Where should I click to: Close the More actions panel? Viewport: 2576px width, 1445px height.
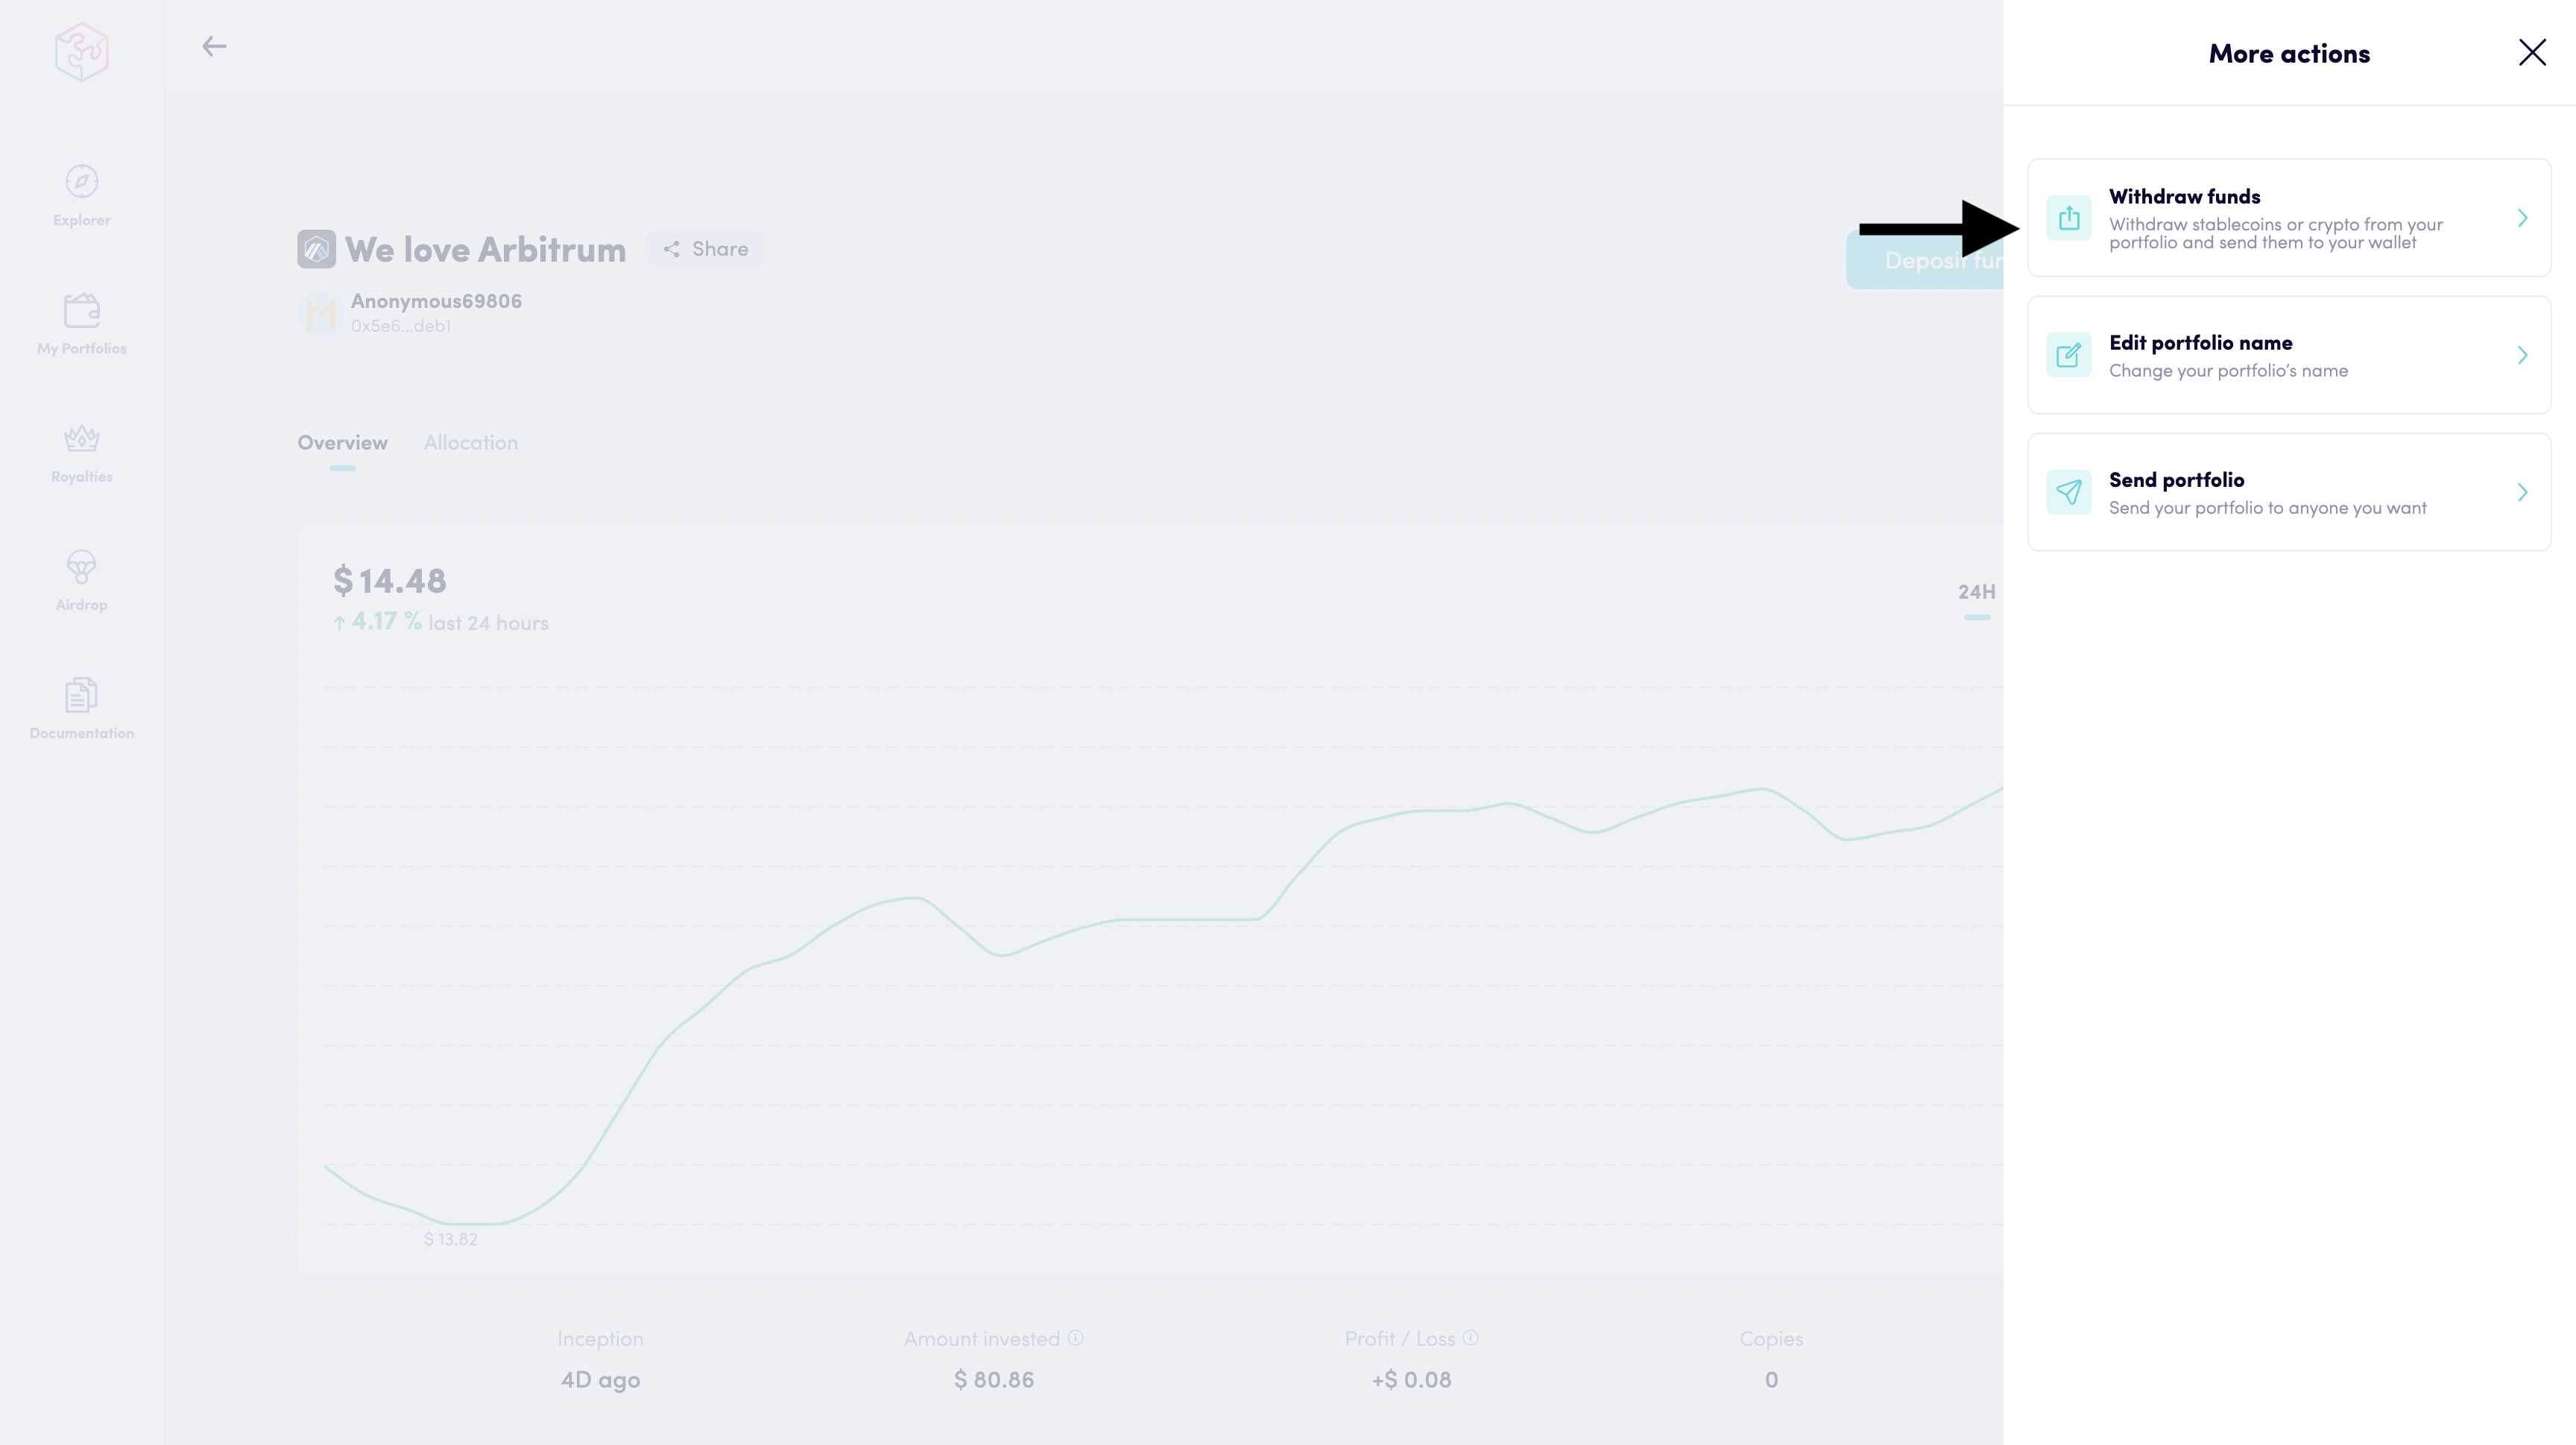(x=2532, y=53)
